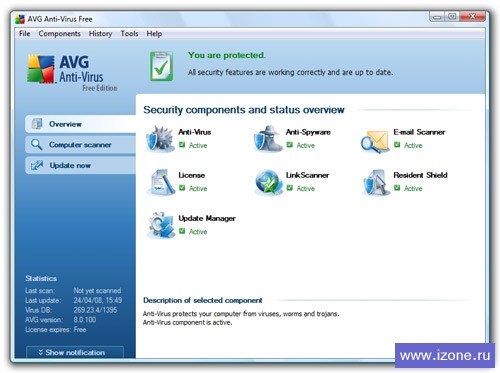Click 'You are protected.' status heading
Viewport: 500px width, 373px height.
tap(227, 55)
